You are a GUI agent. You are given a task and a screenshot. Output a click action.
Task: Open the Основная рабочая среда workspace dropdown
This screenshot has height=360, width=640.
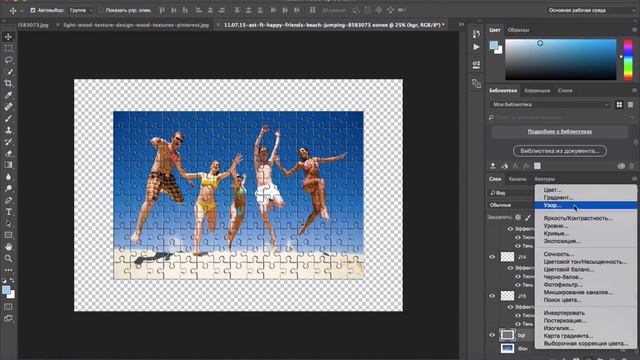point(590,10)
